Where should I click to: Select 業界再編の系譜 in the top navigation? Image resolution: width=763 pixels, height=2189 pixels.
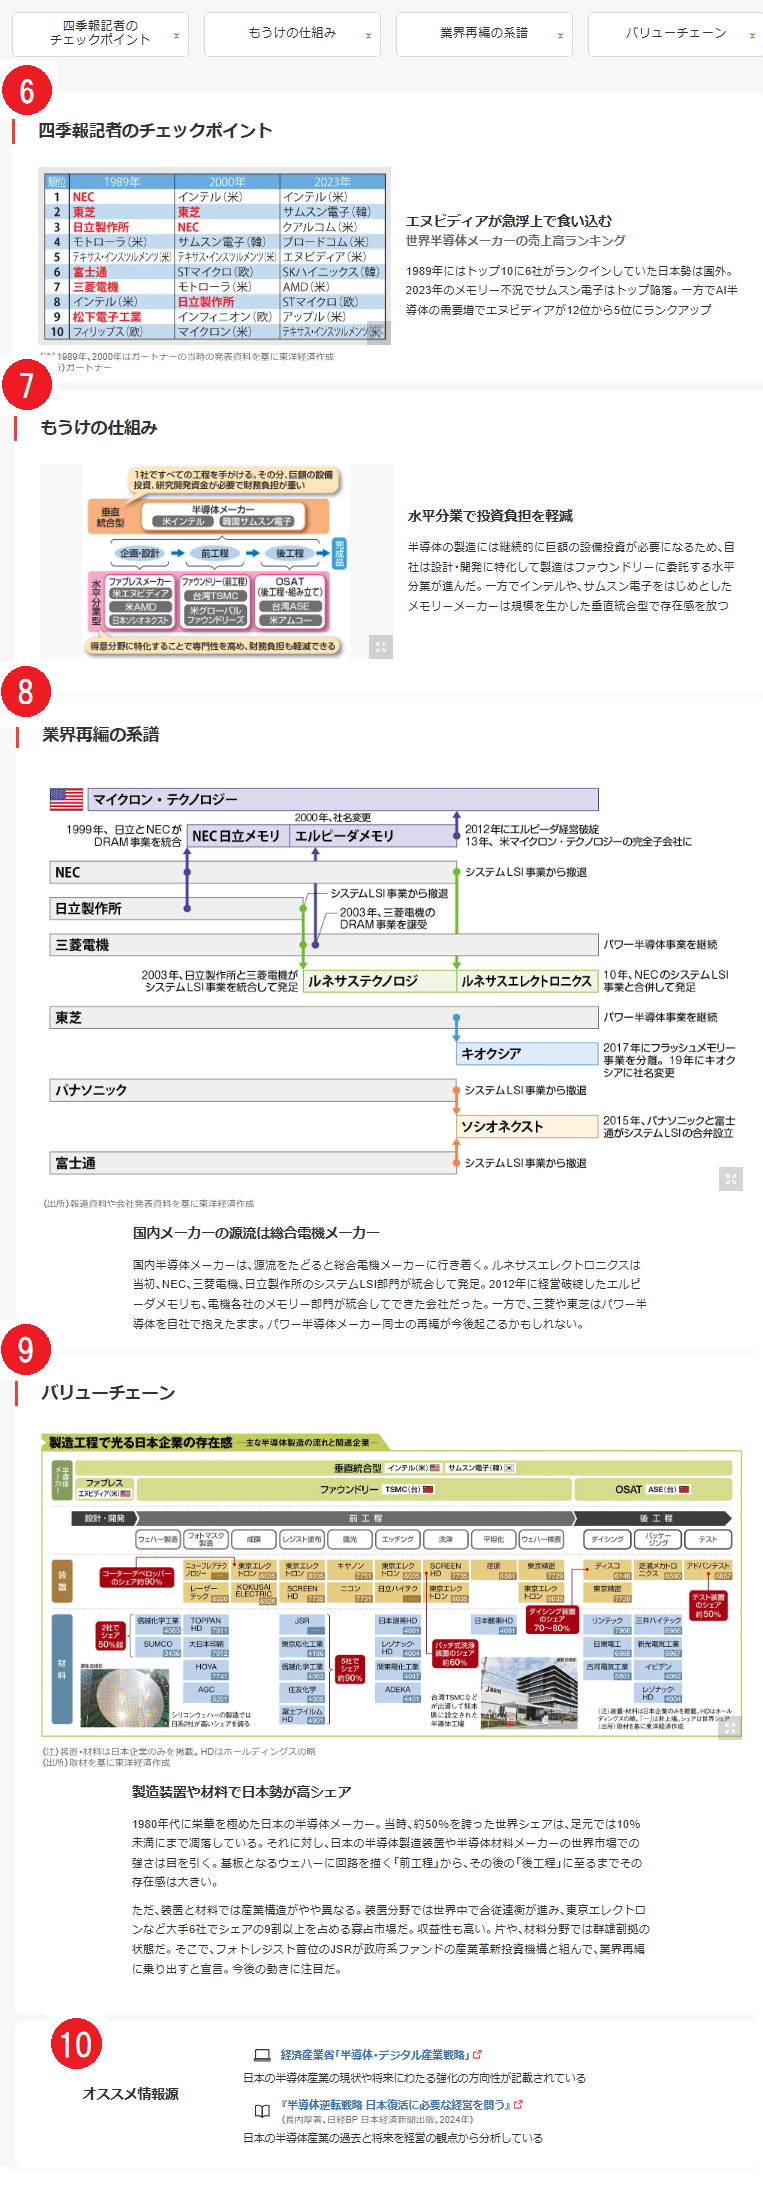click(484, 34)
